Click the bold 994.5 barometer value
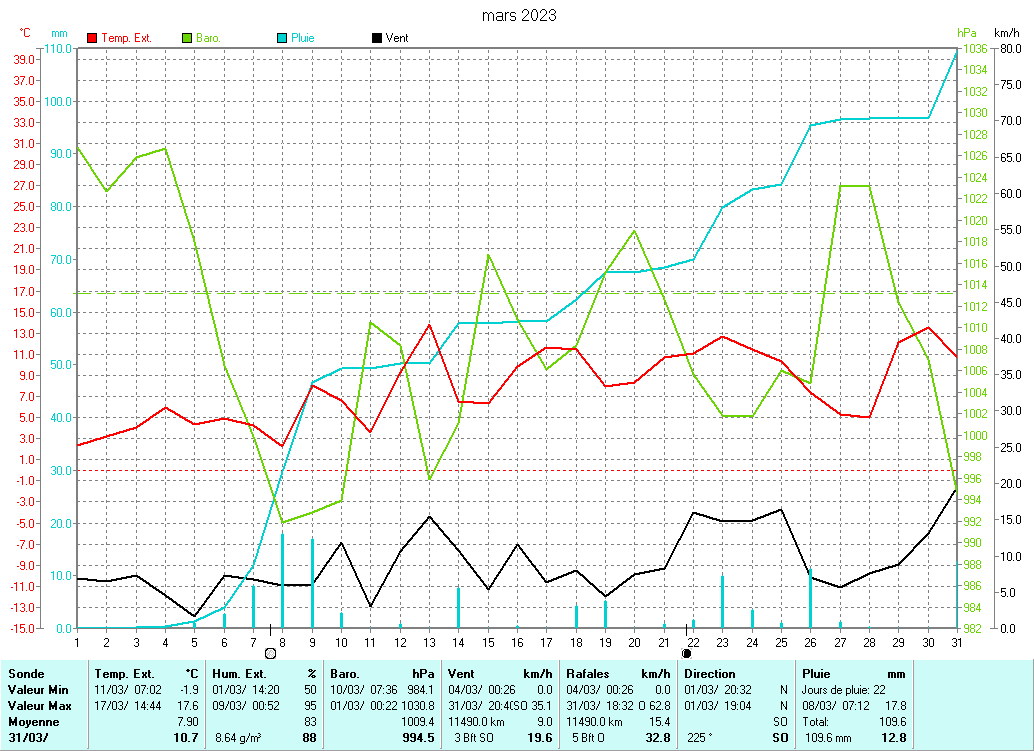This screenshot has width=1034, height=751. click(x=418, y=738)
